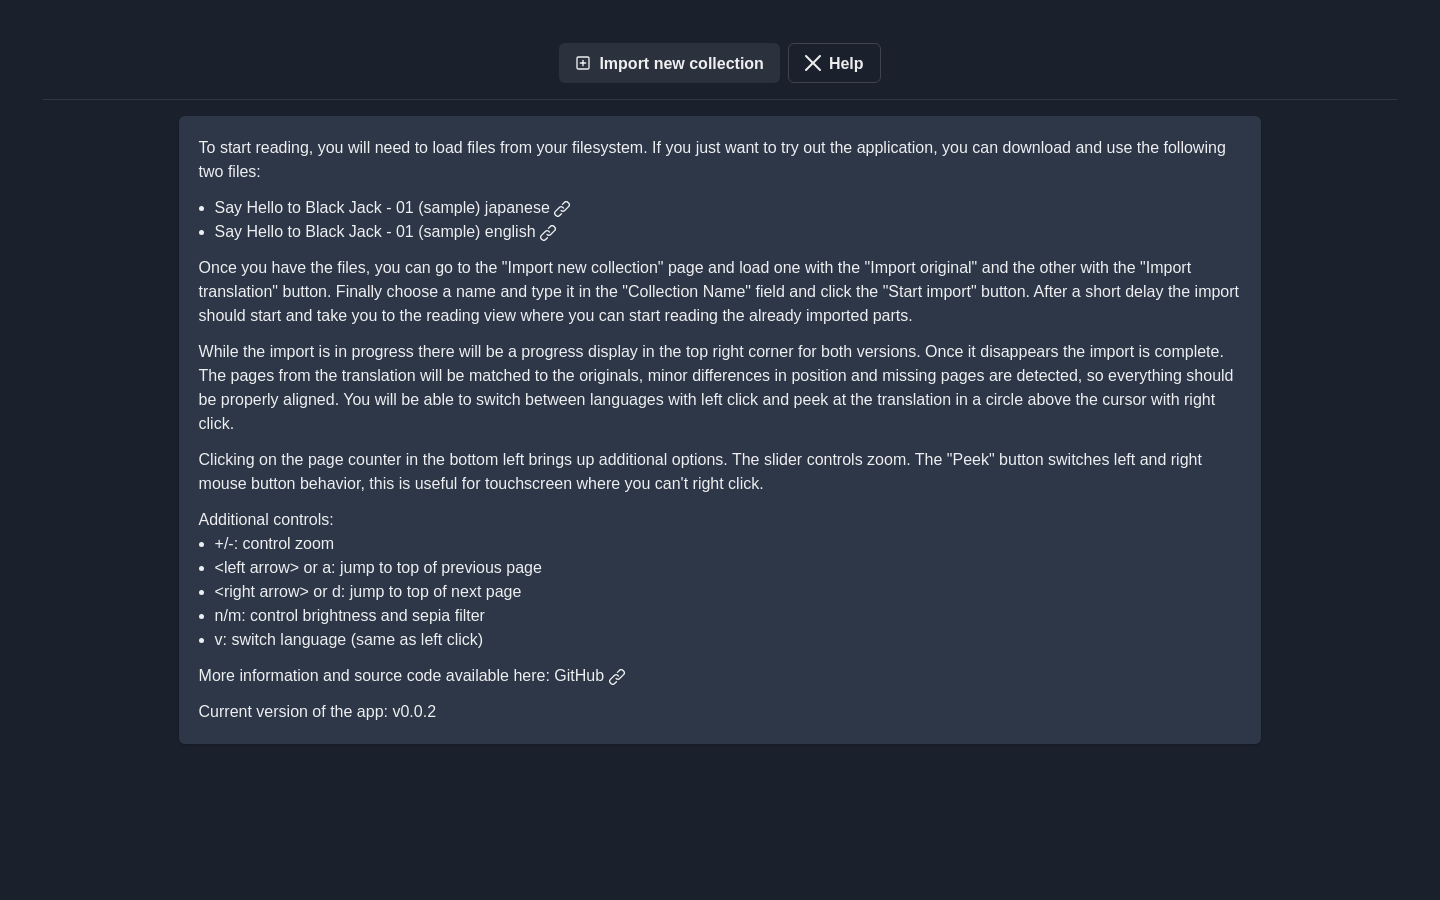The height and width of the screenshot is (900, 1440).
Task: Click the paragraph starting 'To start reading'
Action: (x=719, y=160)
